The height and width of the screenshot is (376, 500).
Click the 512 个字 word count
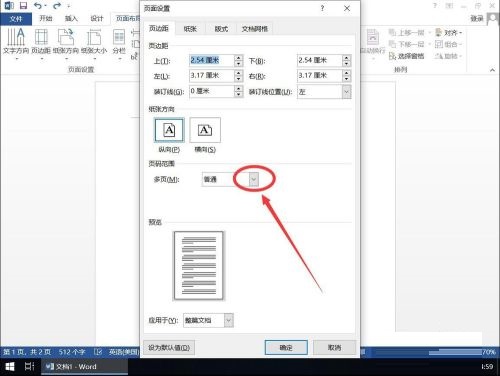(x=72, y=352)
